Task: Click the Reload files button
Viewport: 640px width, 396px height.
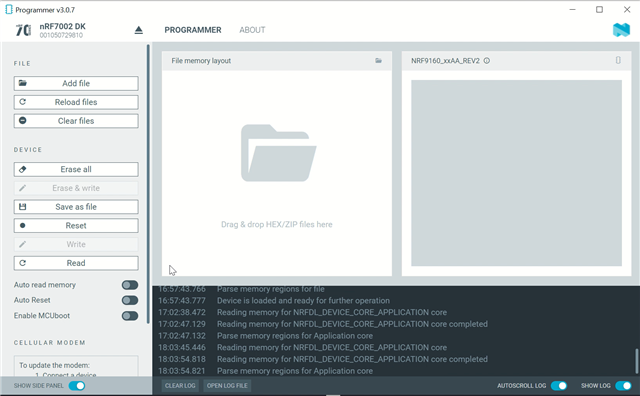Action: (x=76, y=102)
